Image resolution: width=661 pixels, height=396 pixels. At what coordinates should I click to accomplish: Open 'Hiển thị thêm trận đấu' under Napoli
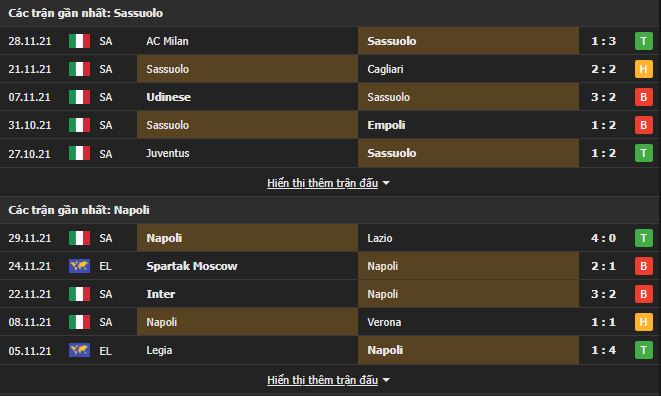[x=322, y=380]
